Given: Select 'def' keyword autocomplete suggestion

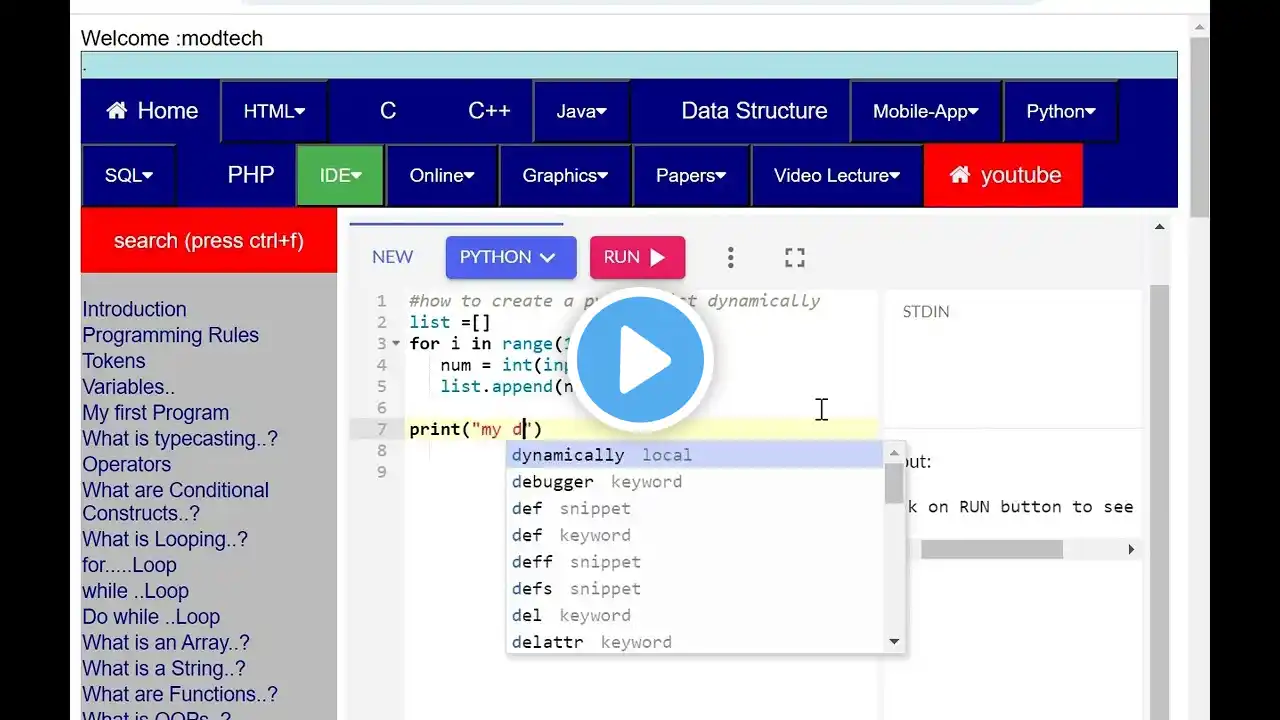Looking at the screenshot, I should (x=695, y=536).
